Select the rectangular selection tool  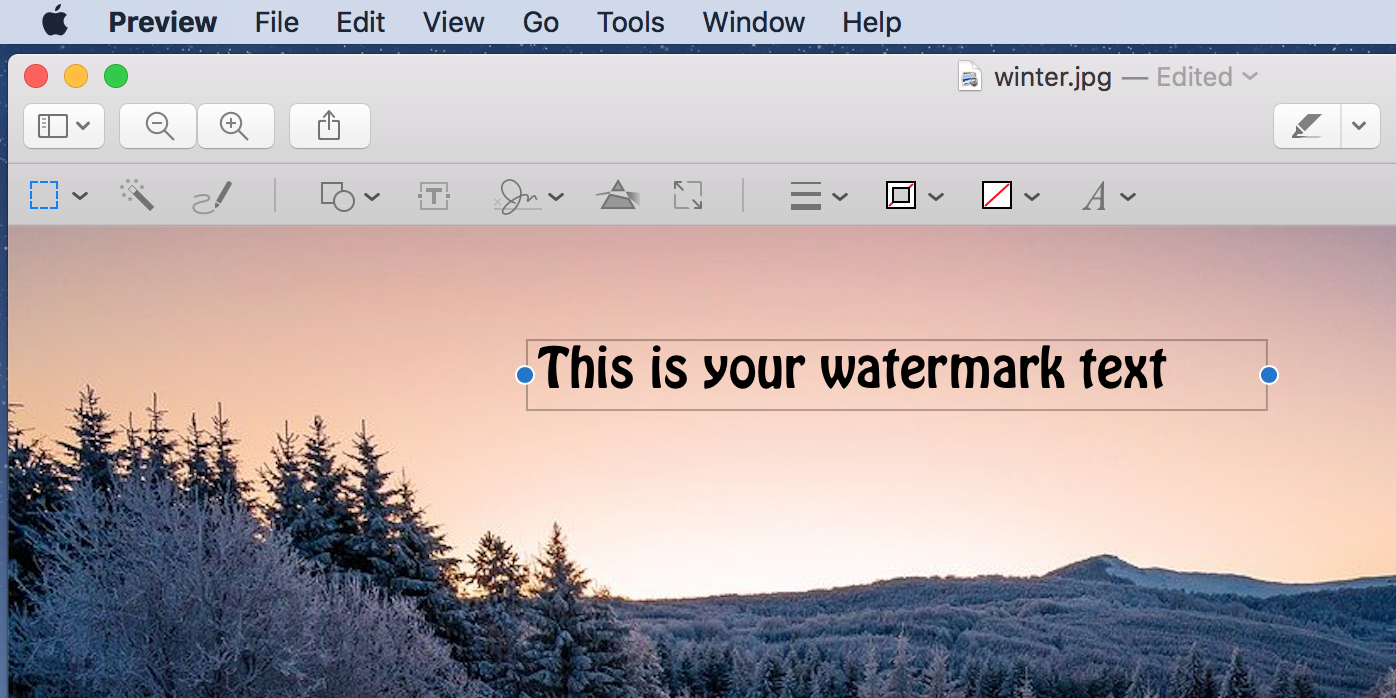coord(45,195)
